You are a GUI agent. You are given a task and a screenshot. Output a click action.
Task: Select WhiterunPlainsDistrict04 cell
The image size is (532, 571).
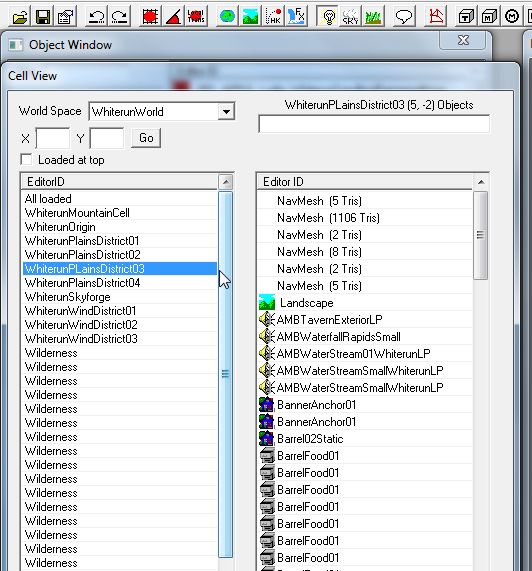(x=119, y=283)
